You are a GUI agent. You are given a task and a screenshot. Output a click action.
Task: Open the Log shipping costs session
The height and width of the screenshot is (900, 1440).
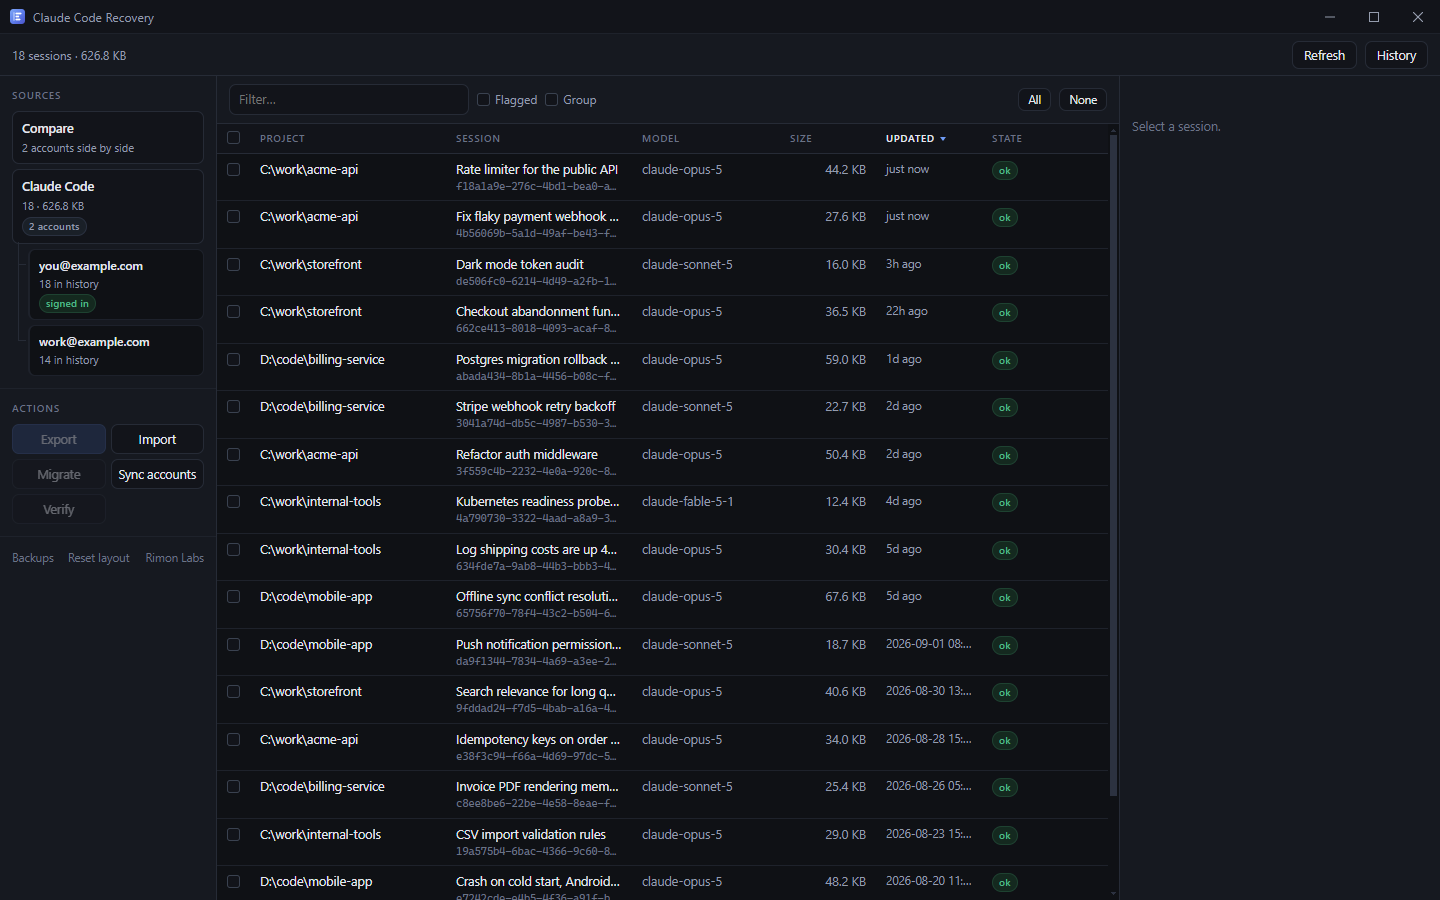(536, 550)
